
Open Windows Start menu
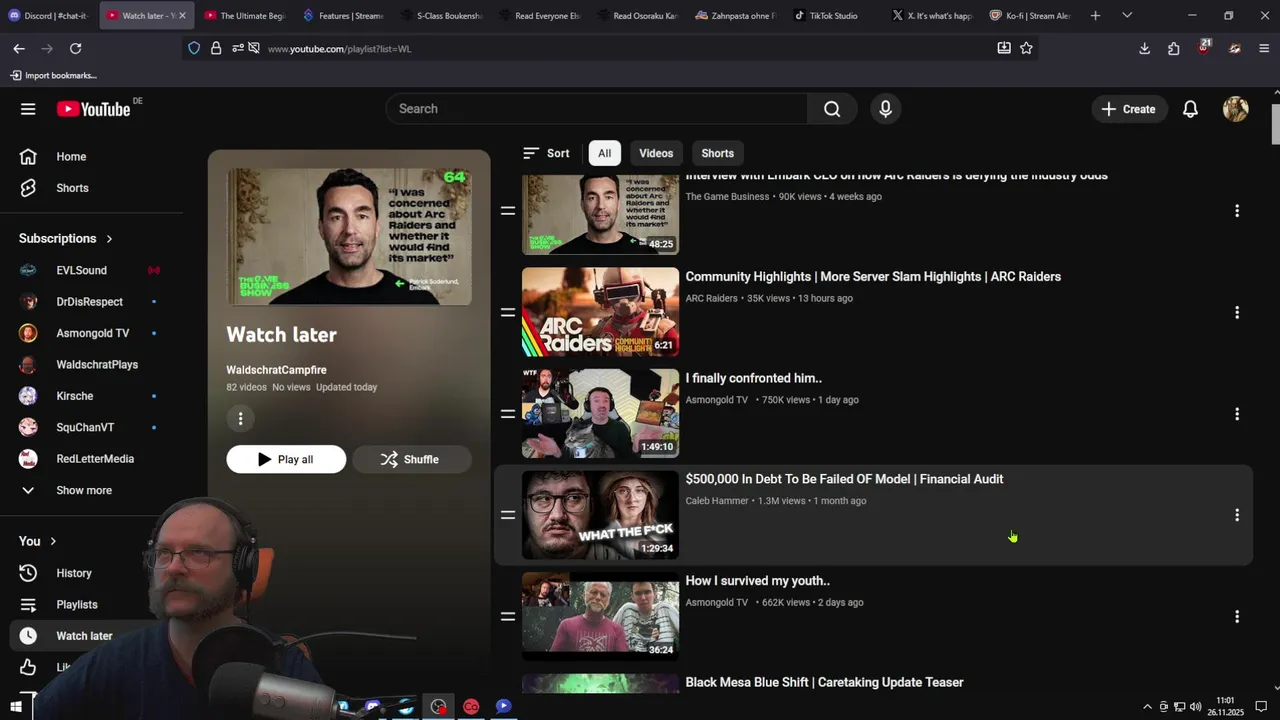click(x=15, y=707)
